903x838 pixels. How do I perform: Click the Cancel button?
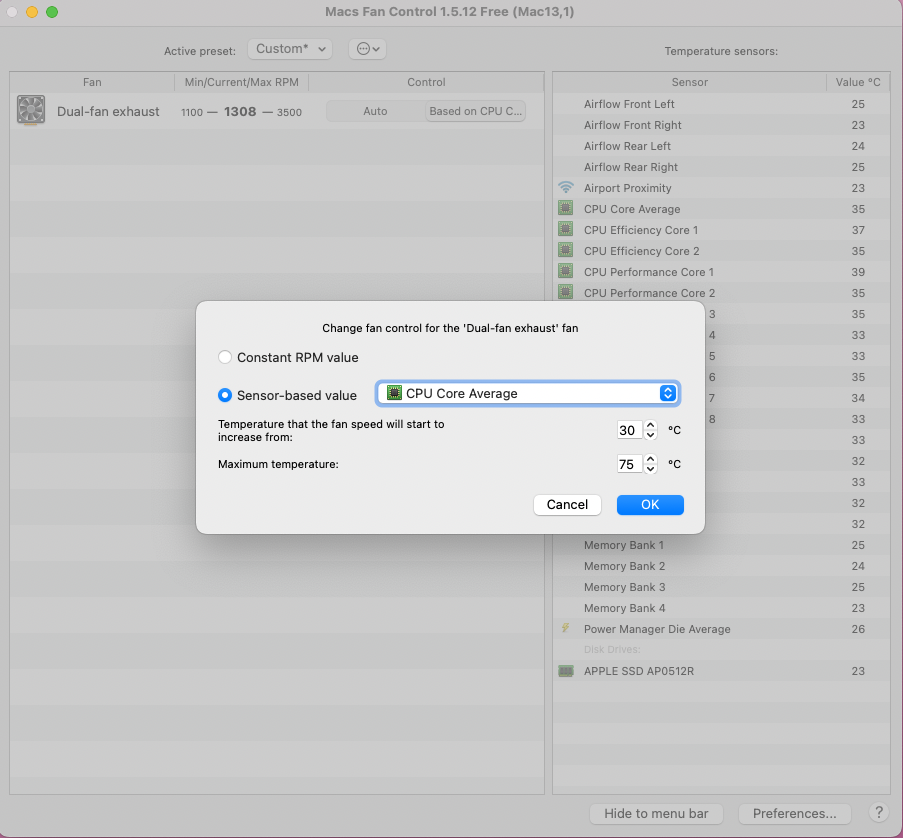coord(567,505)
